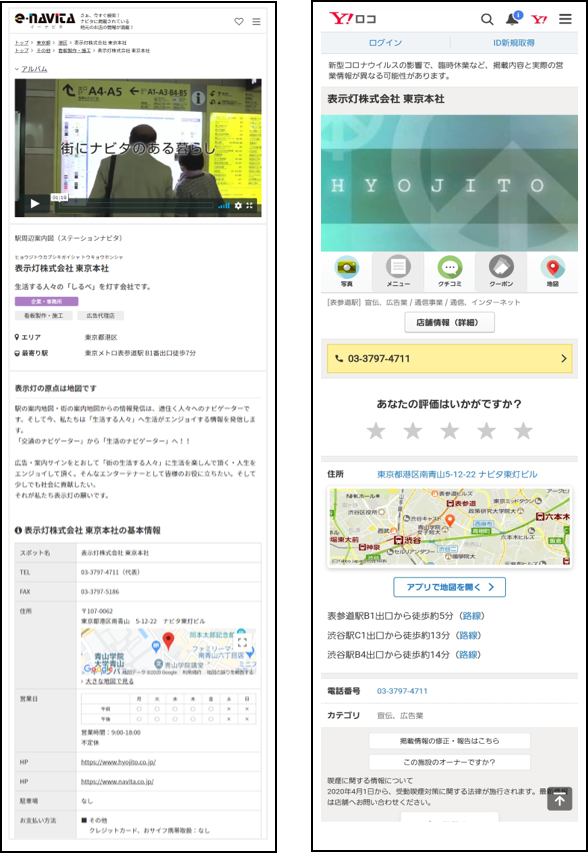The height and width of the screenshot is (853, 588).
Task: Select the 写真 camera icon tab
Action: [x=346, y=271]
